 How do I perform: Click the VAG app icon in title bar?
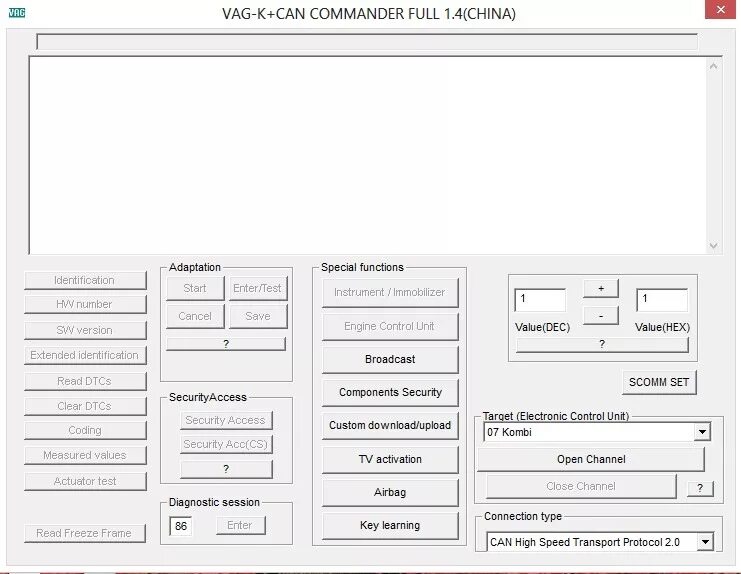click(x=17, y=13)
